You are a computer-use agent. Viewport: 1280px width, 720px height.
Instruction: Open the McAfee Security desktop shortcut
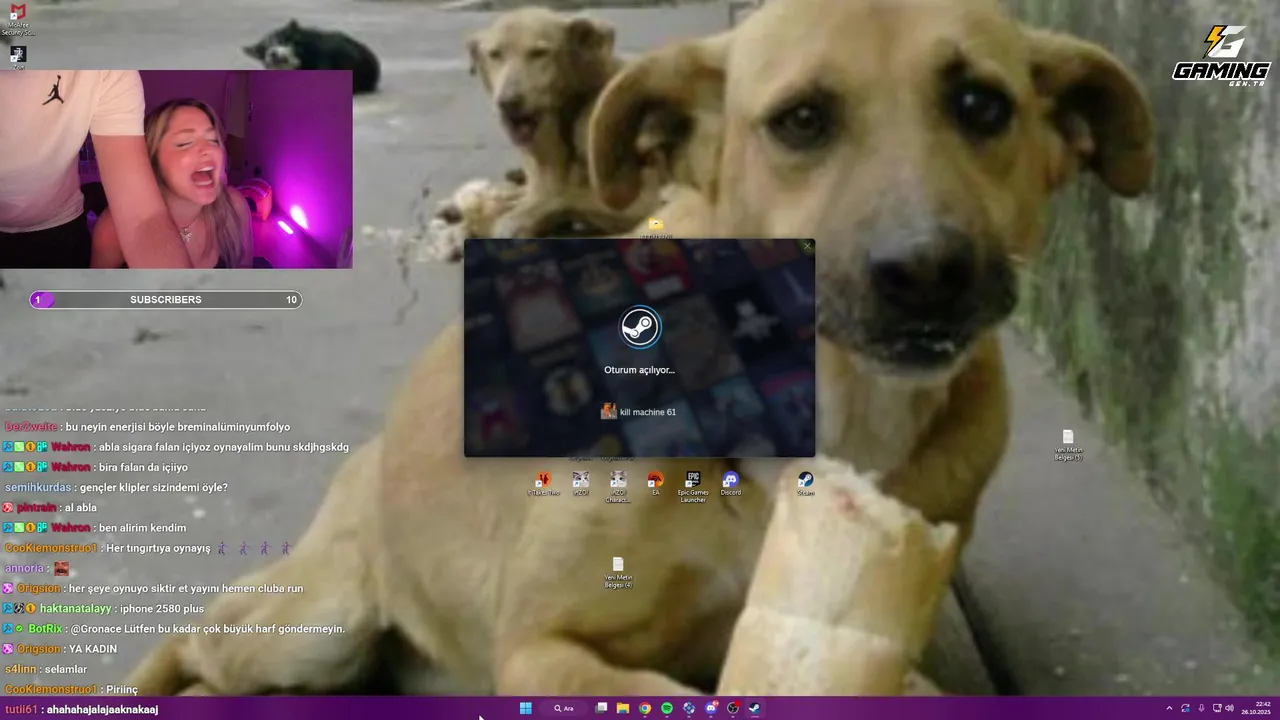click(x=17, y=19)
